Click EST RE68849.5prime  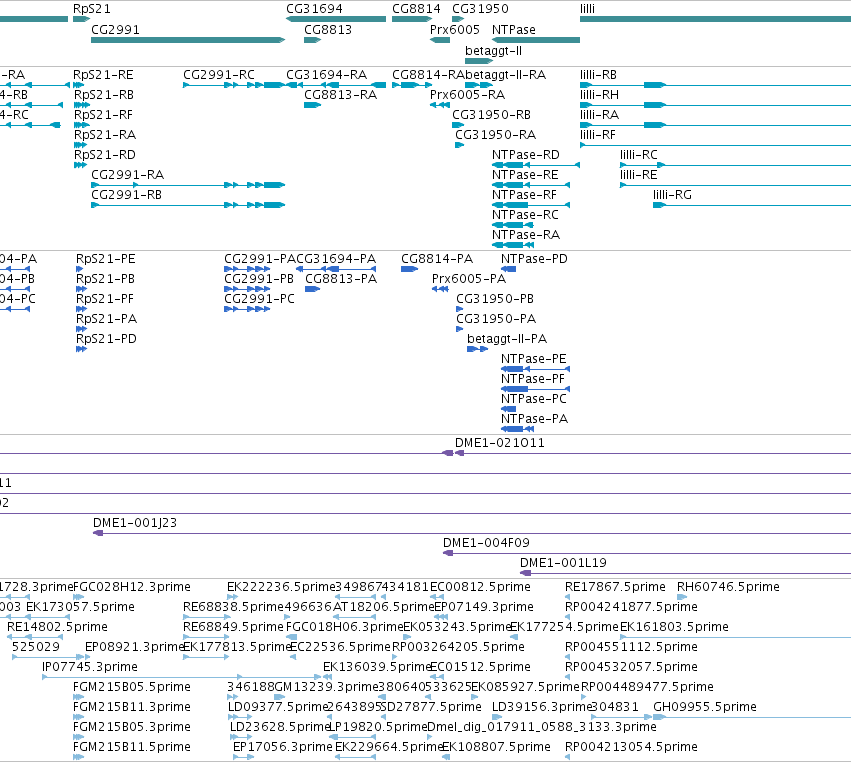point(233,627)
